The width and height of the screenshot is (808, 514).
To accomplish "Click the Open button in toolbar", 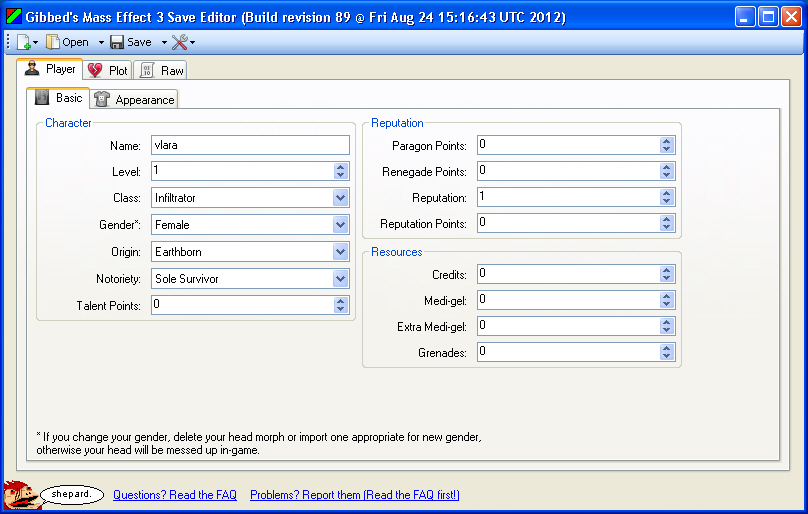I will [x=68, y=42].
